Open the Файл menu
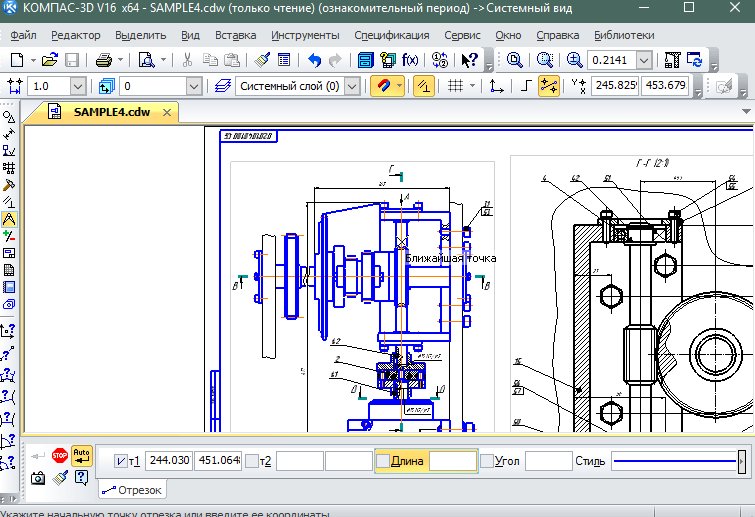 pyautogui.click(x=24, y=35)
